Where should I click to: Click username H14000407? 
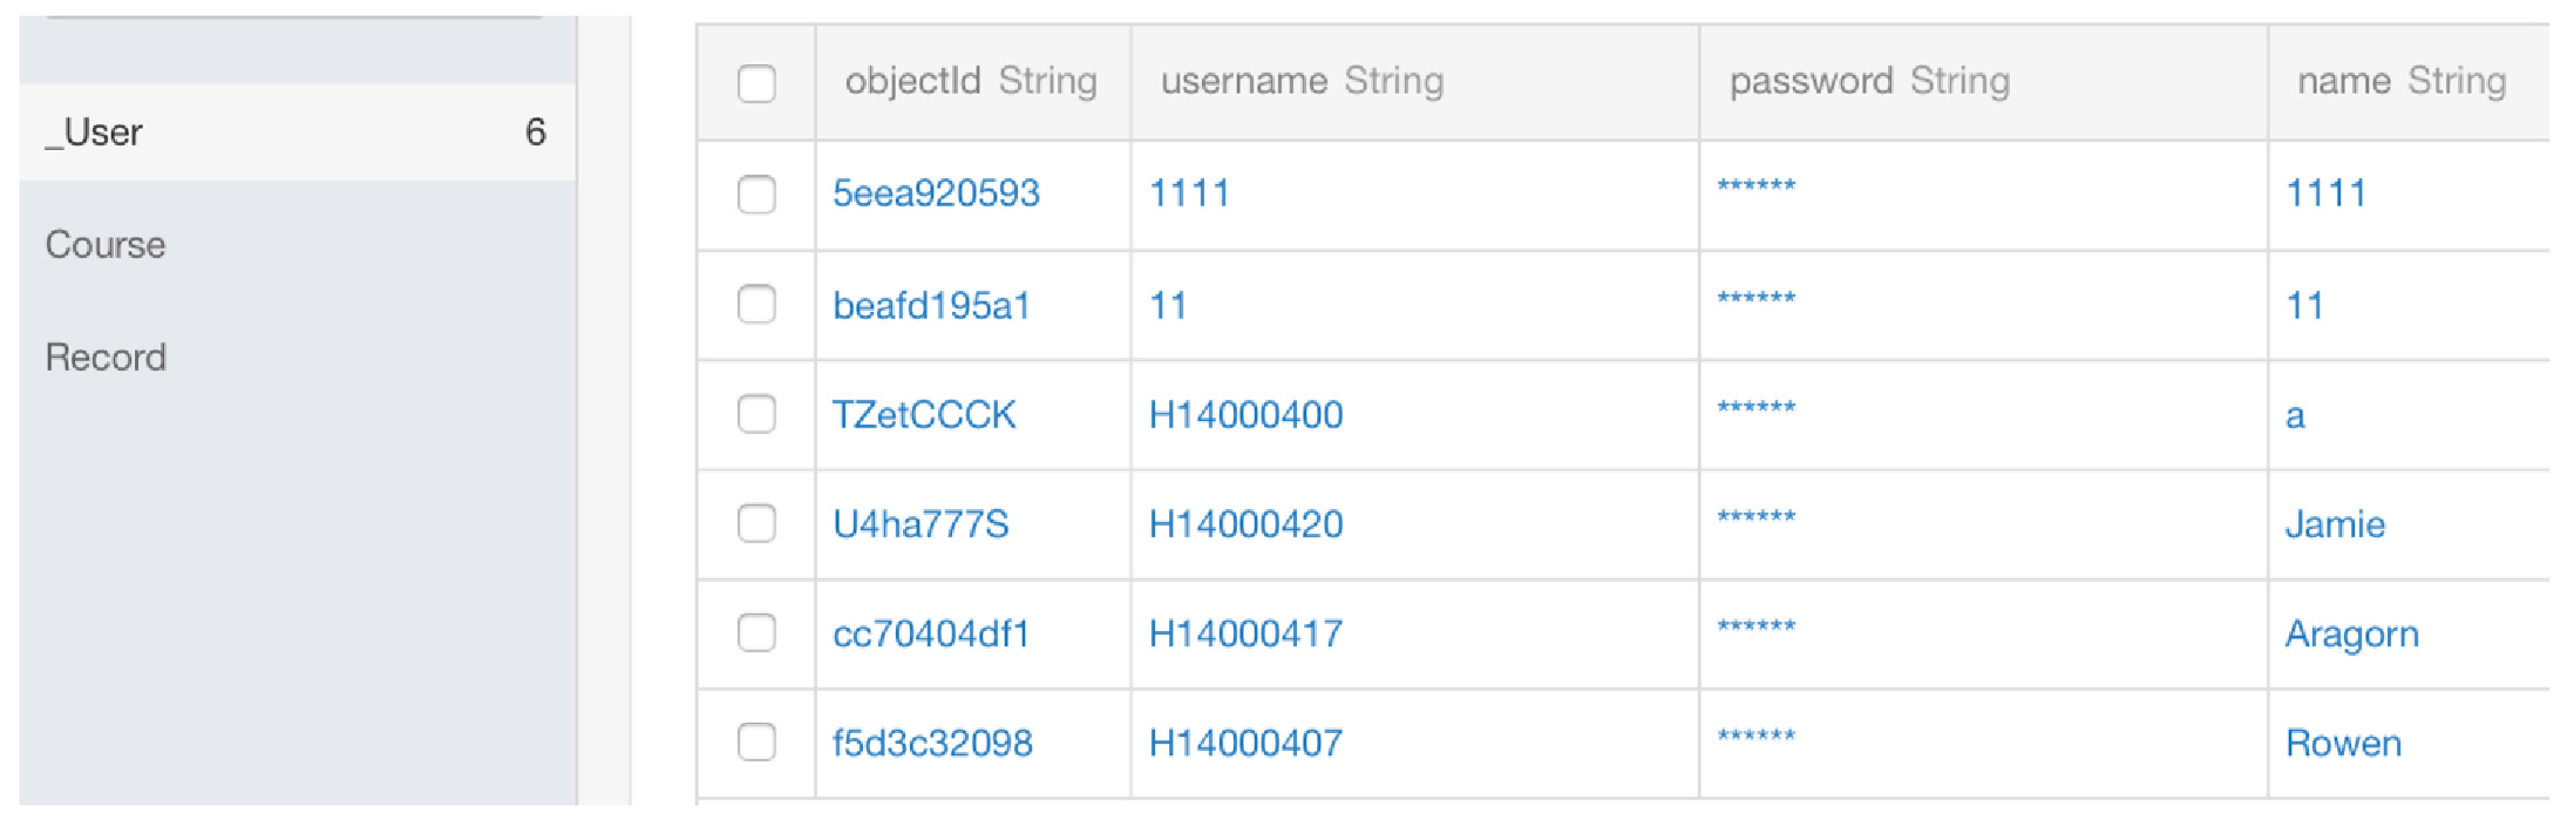point(1245,743)
